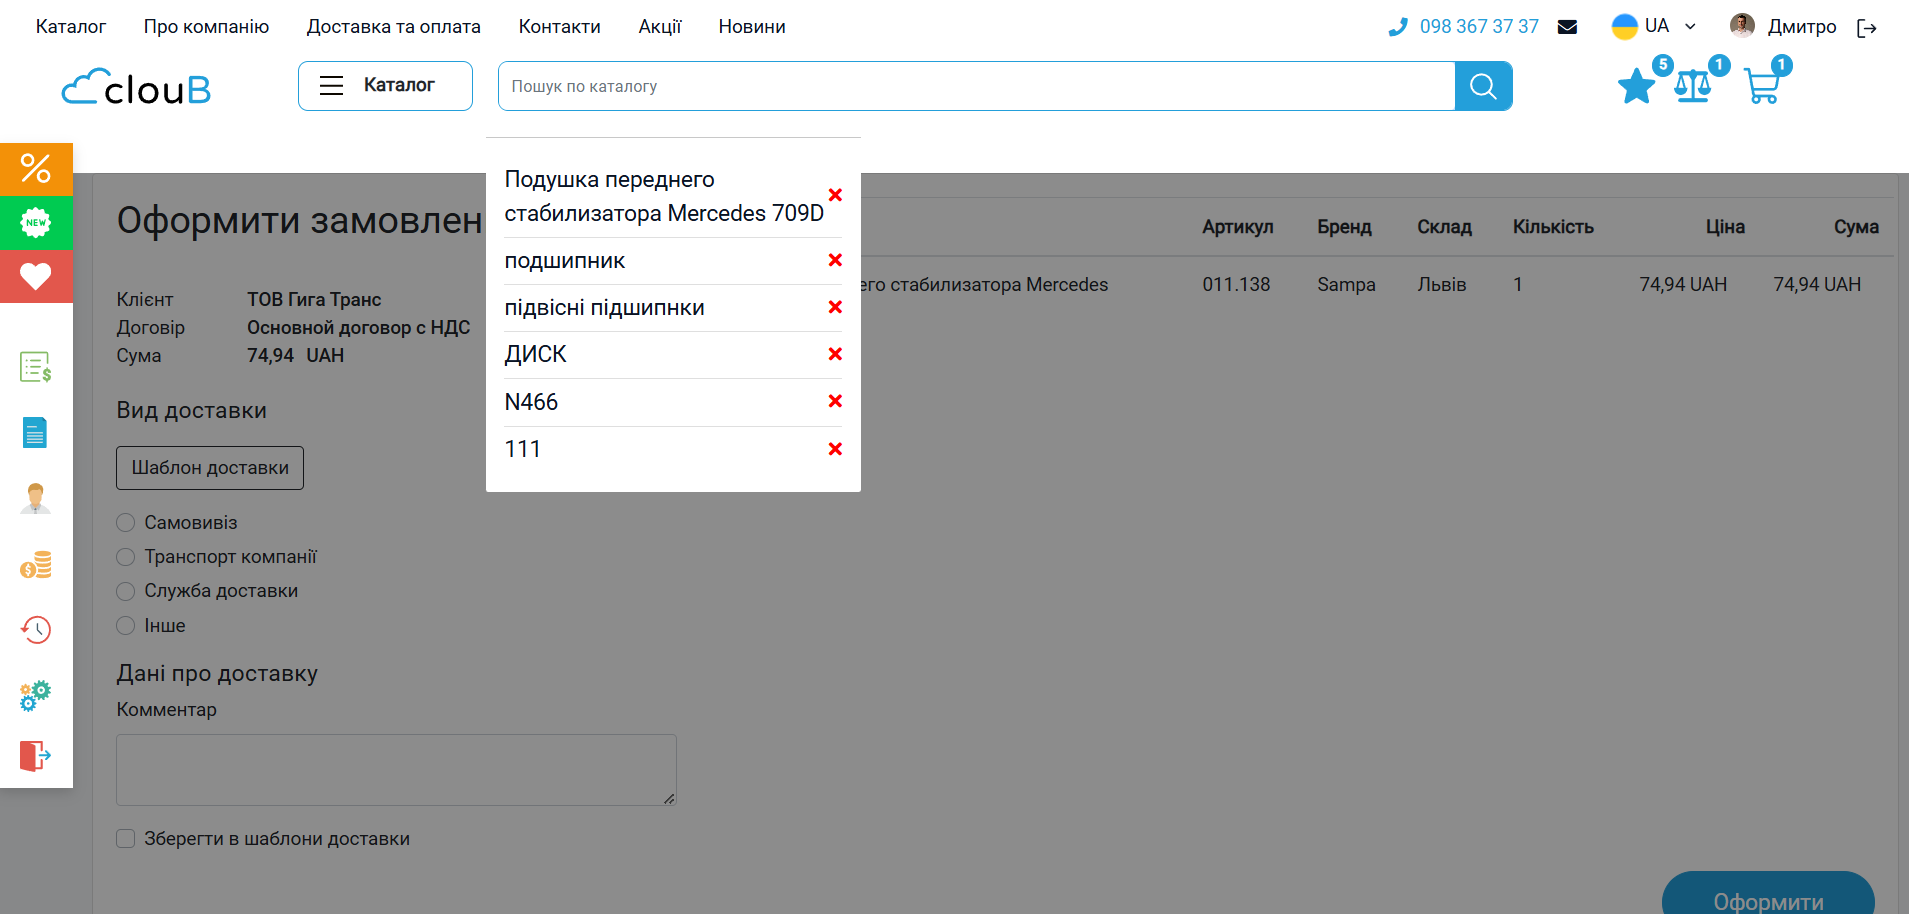
Task: Click the search magnifier button
Action: 1483,86
